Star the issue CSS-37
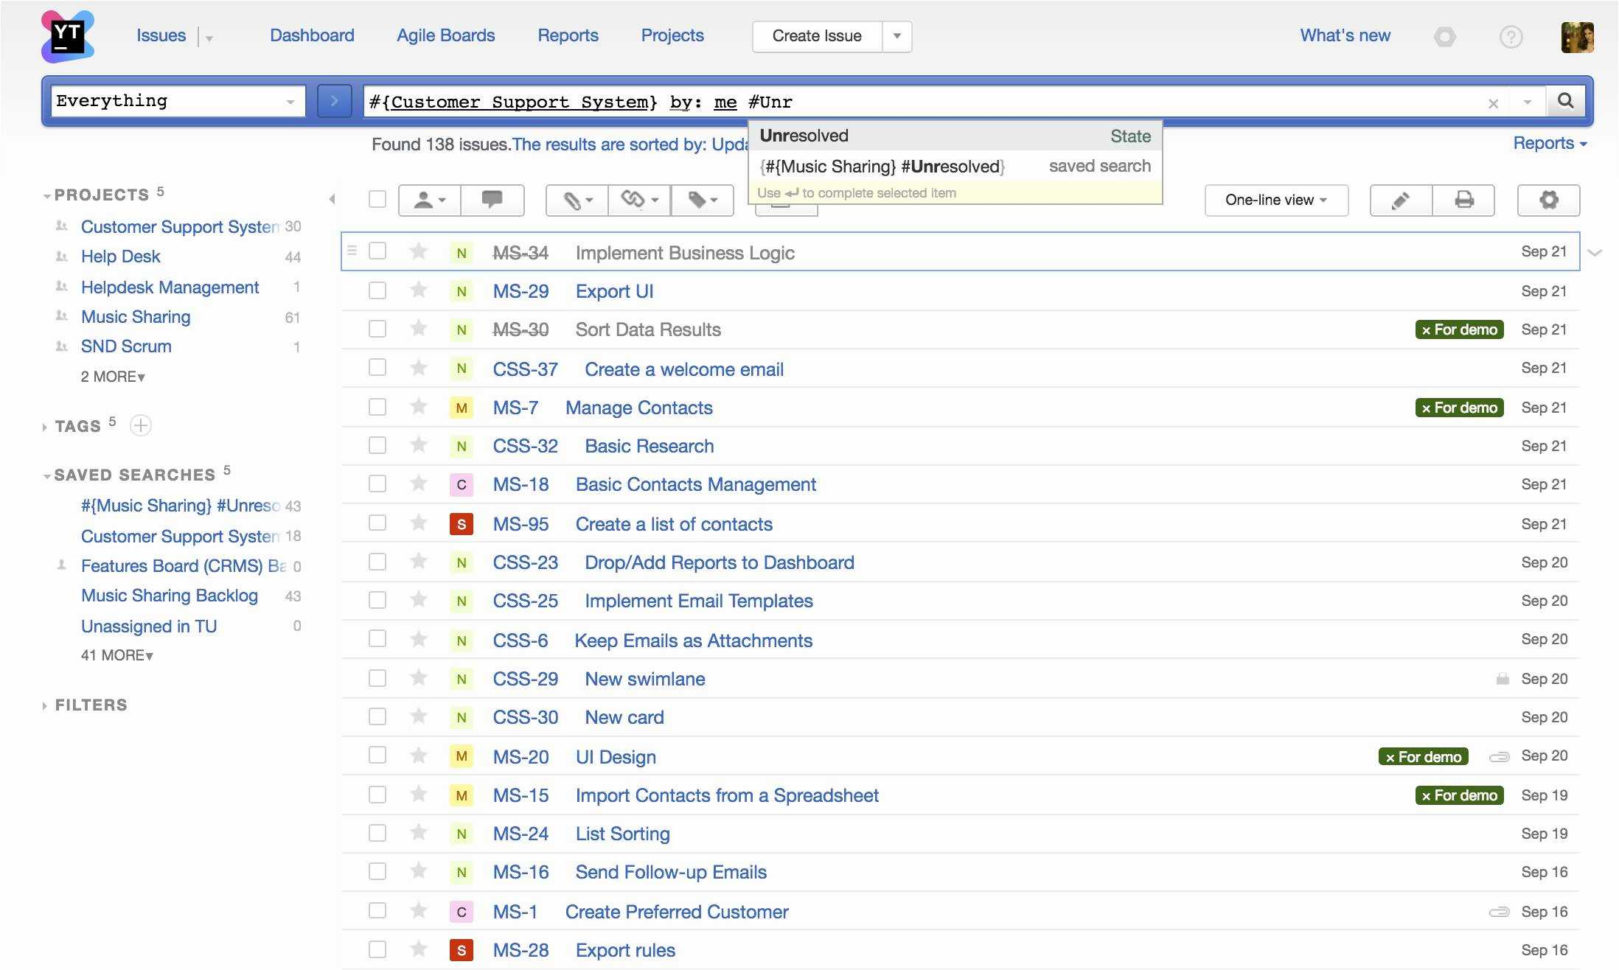Viewport: 1619px width, 970px height. (417, 368)
